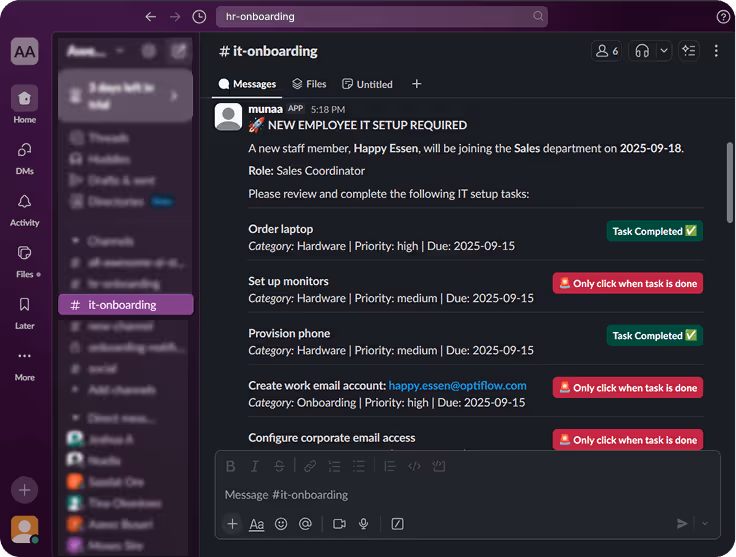Screen dimensions: 736x557
Task: Click the hr-onboarding search field
Action: tap(381, 16)
